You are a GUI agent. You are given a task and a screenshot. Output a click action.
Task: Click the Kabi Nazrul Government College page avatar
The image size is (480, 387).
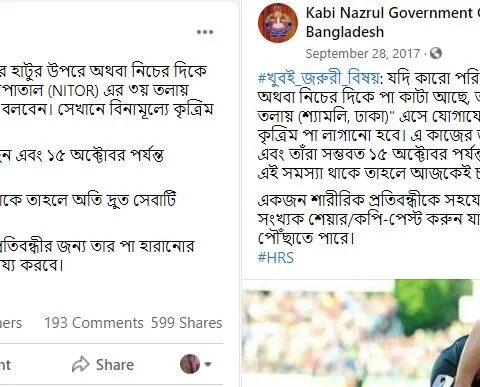point(278,23)
